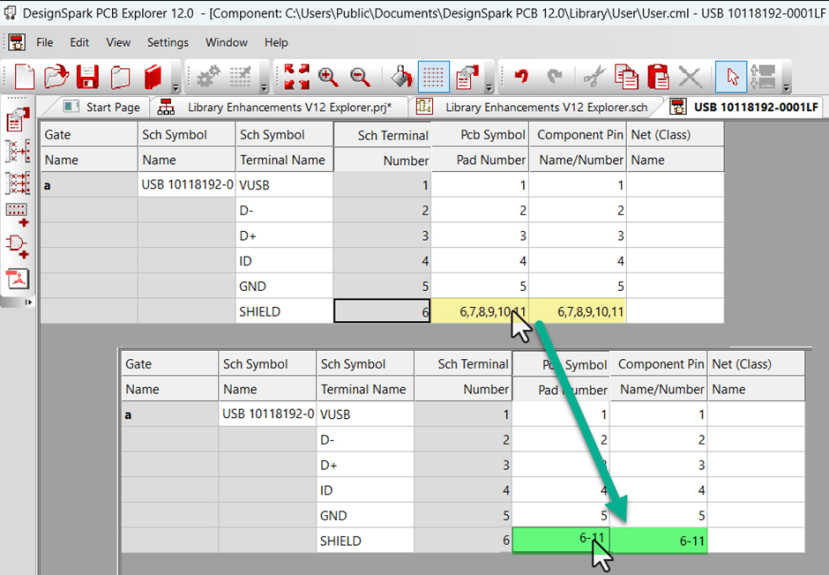This screenshot has width=829, height=575.
Task: Click Sch Terminal Number header in upper table
Action: [x=382, y=147]
